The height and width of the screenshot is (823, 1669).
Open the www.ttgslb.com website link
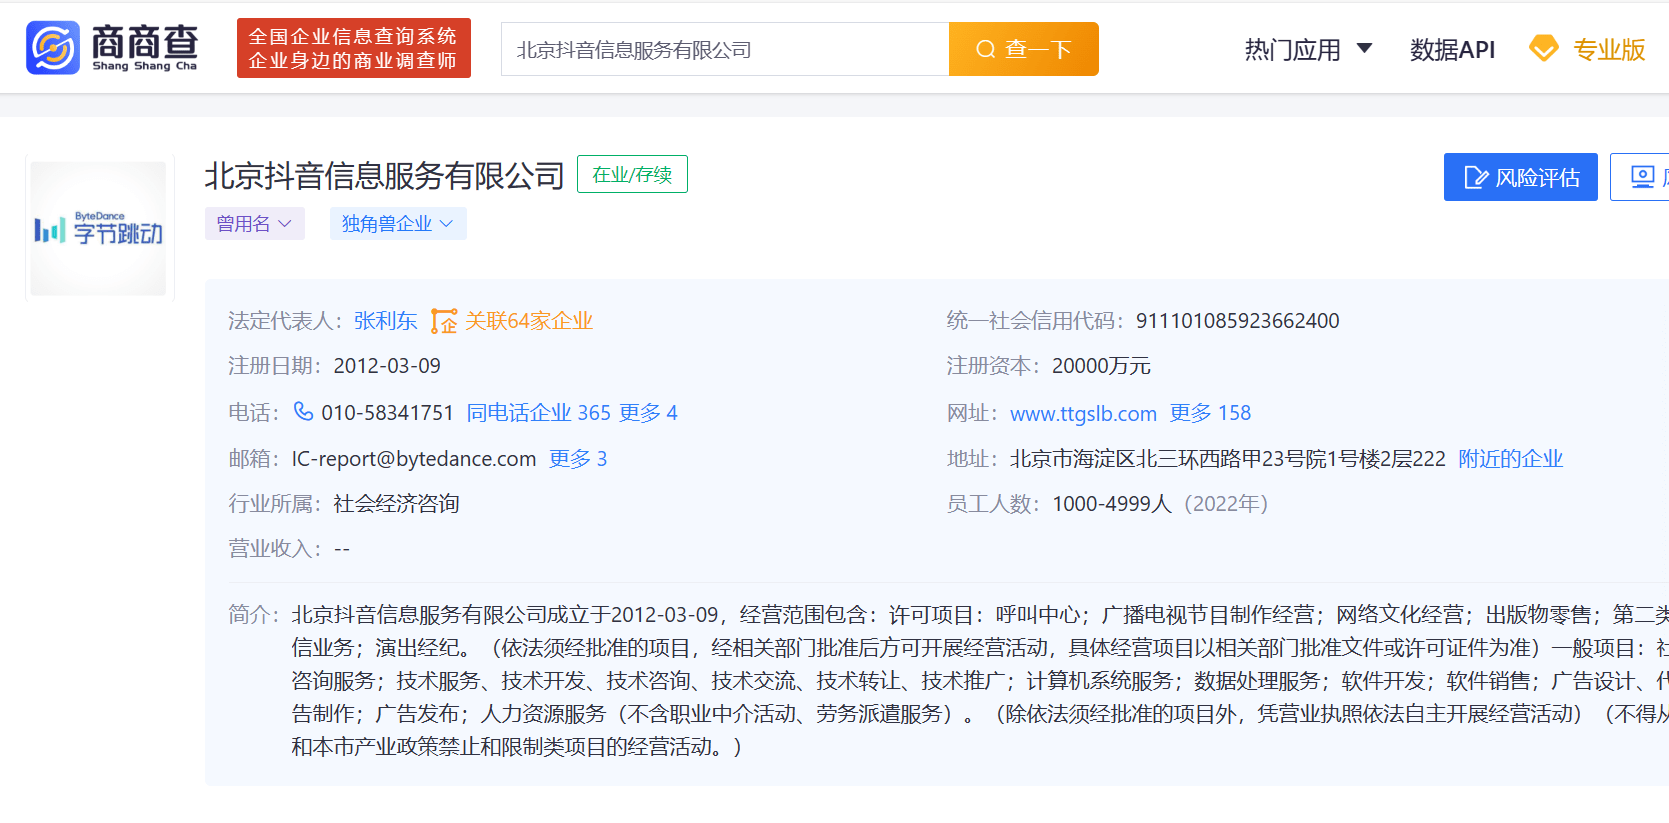tap(1083, 413)
